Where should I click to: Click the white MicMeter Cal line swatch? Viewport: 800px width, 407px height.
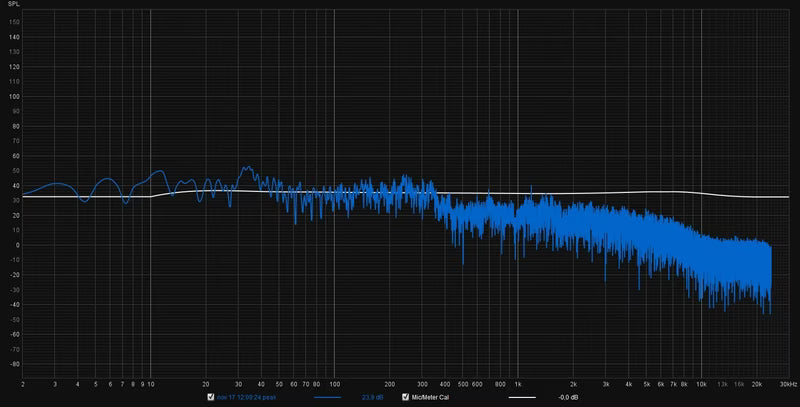click(x=522, y=397)
